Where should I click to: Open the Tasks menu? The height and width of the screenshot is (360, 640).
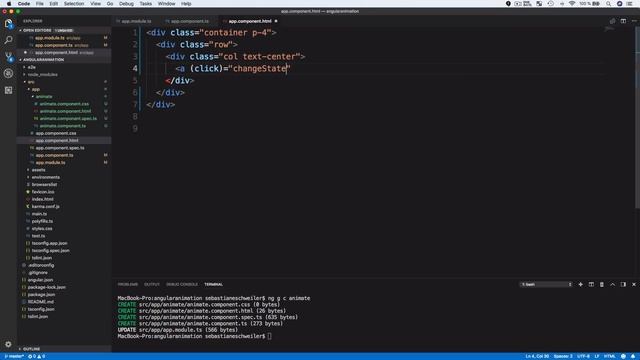146,4
